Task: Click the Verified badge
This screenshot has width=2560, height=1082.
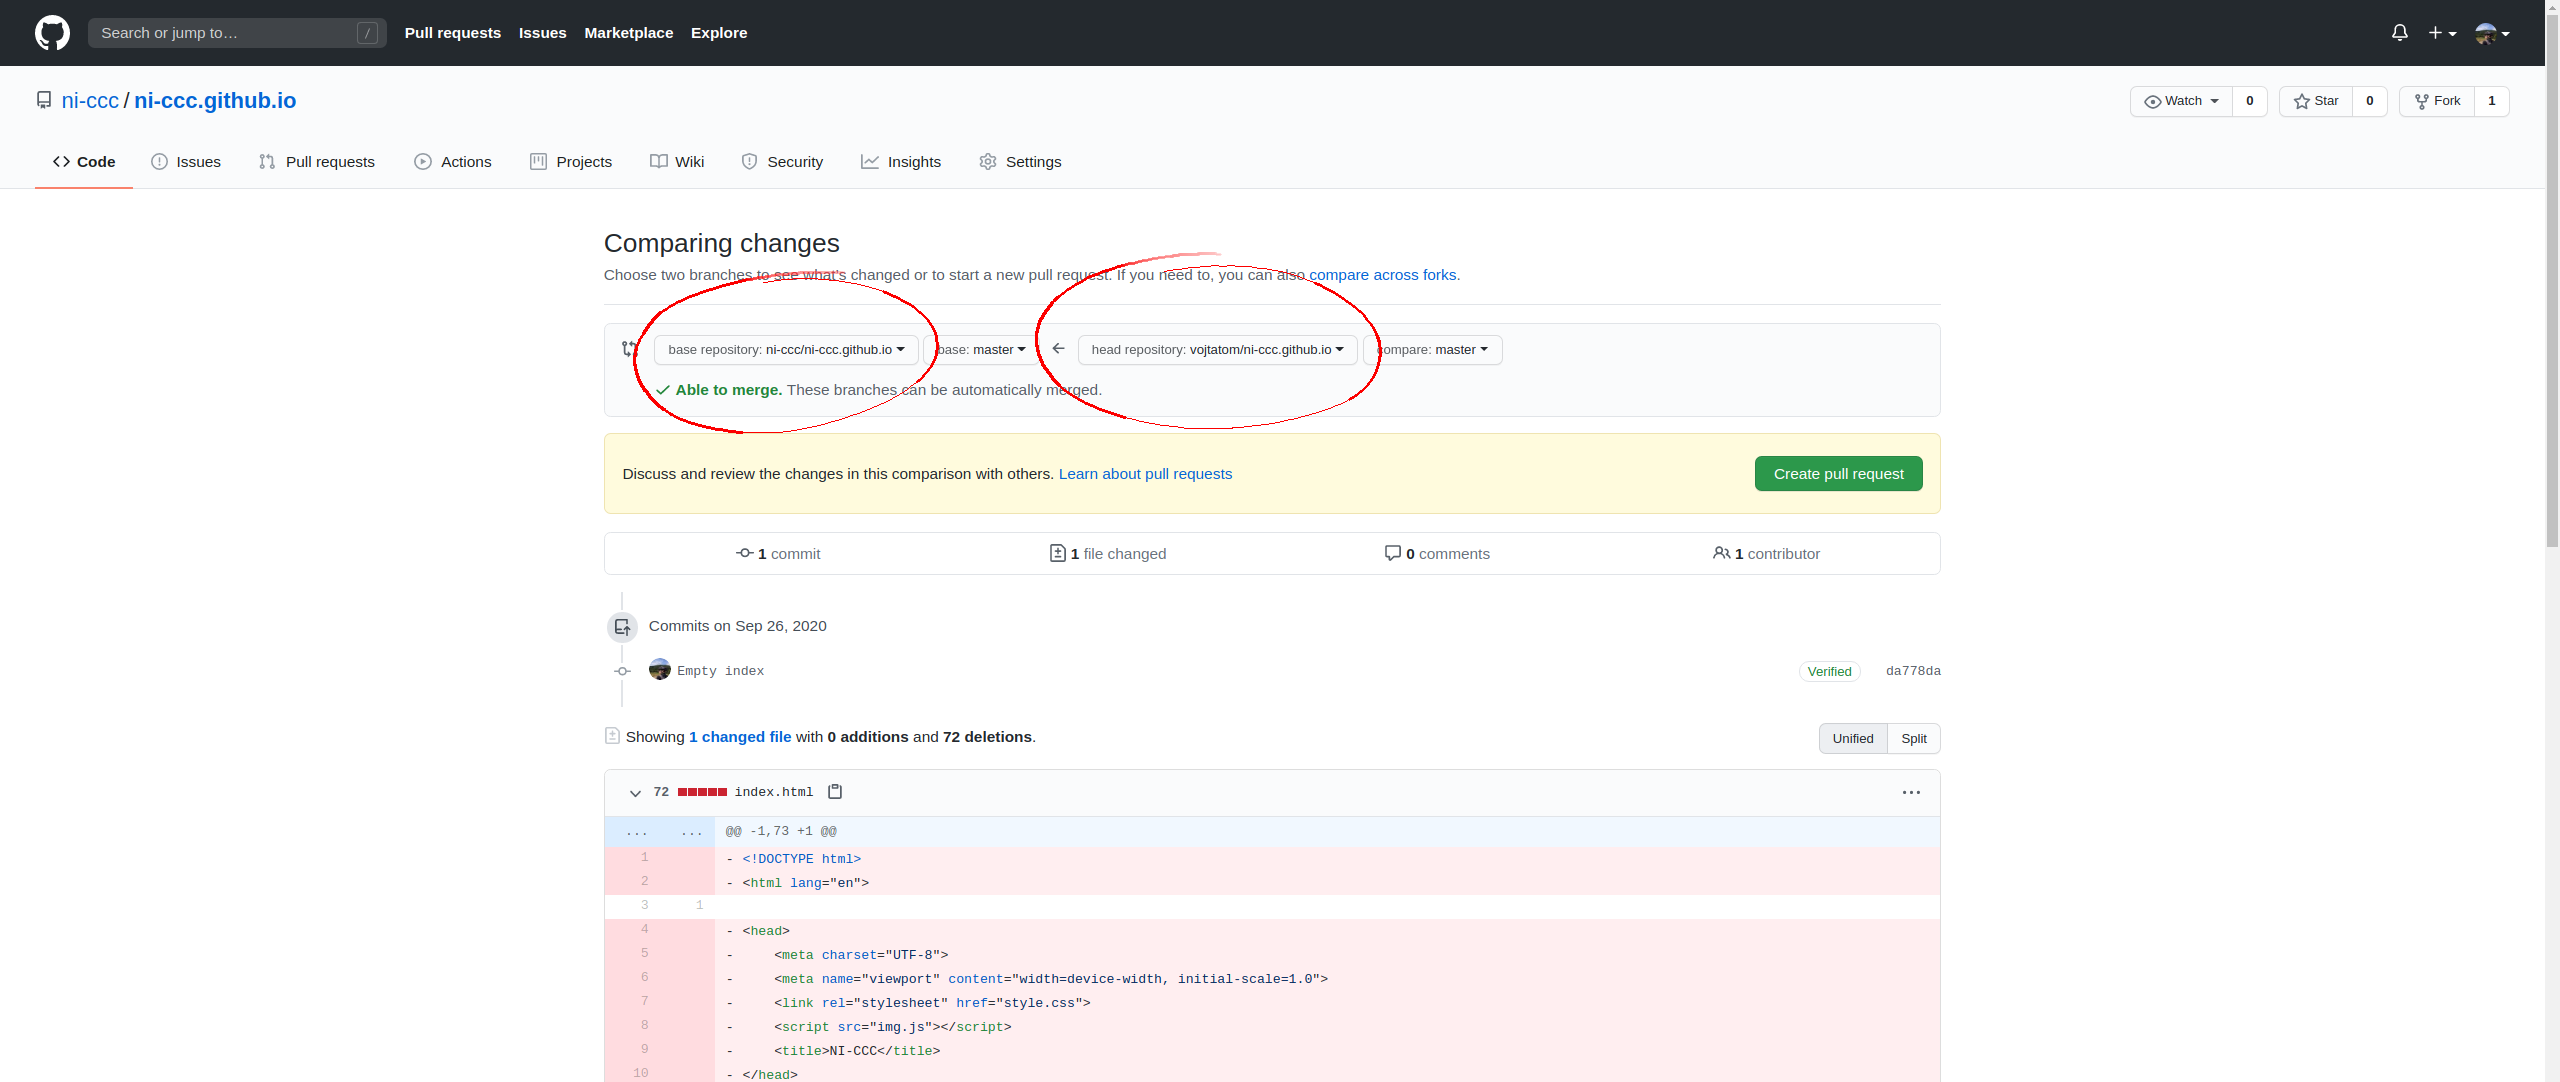Action: [1829, 671]
